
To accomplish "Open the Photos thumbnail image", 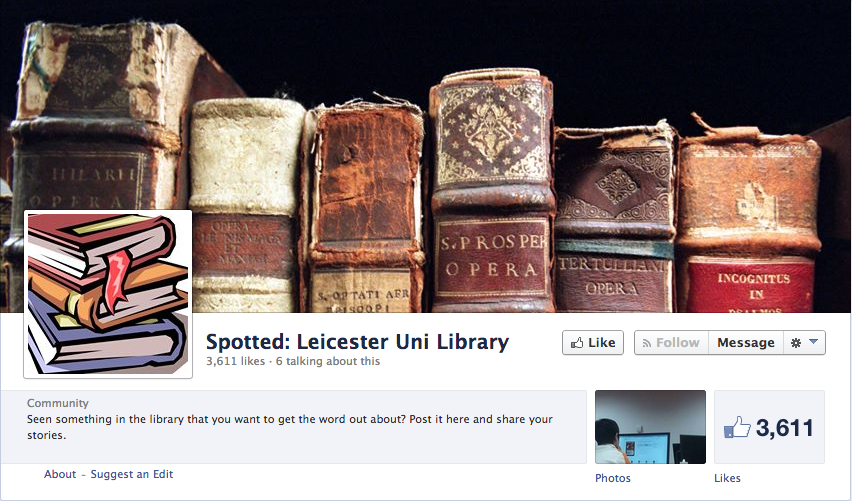I will [x=650, y=427].
